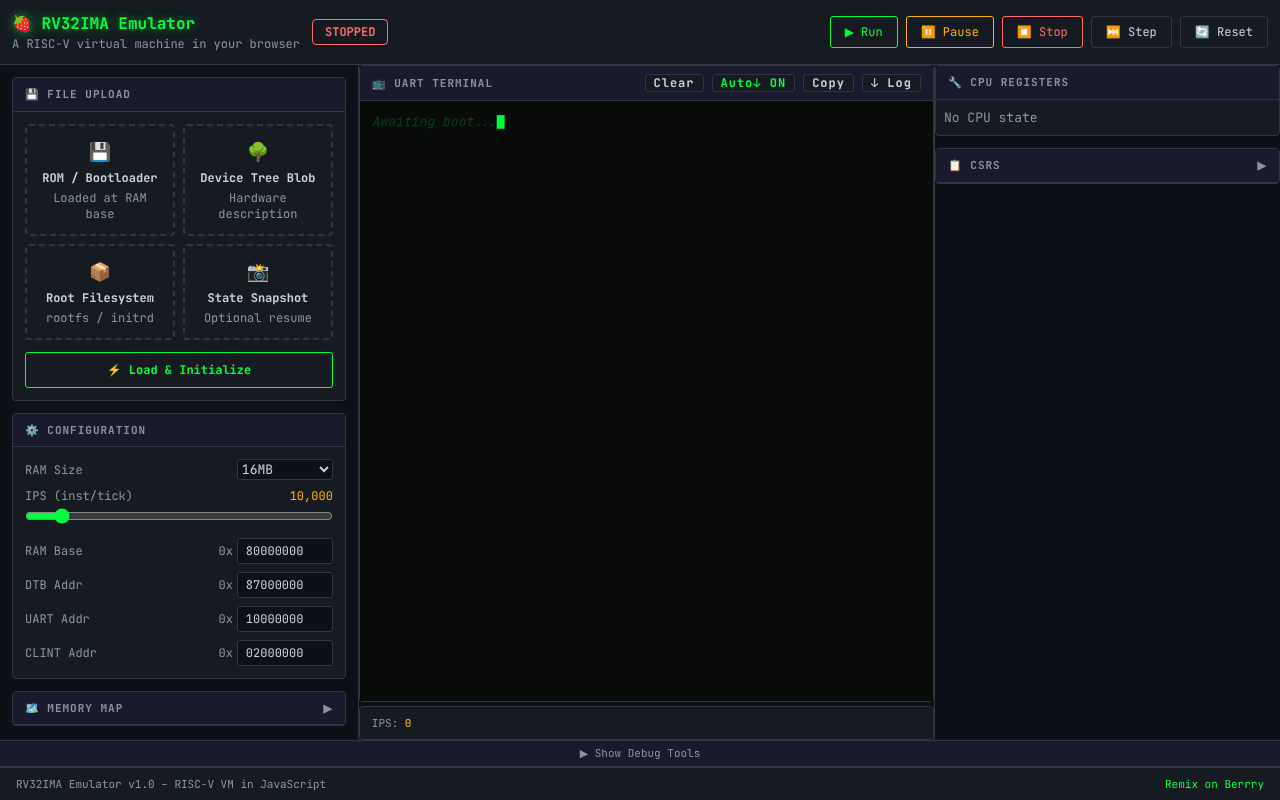Click the IPS value 10,000
Image resolution: width=1280 pixels, height=800 pixels.
tap(311, 496)
